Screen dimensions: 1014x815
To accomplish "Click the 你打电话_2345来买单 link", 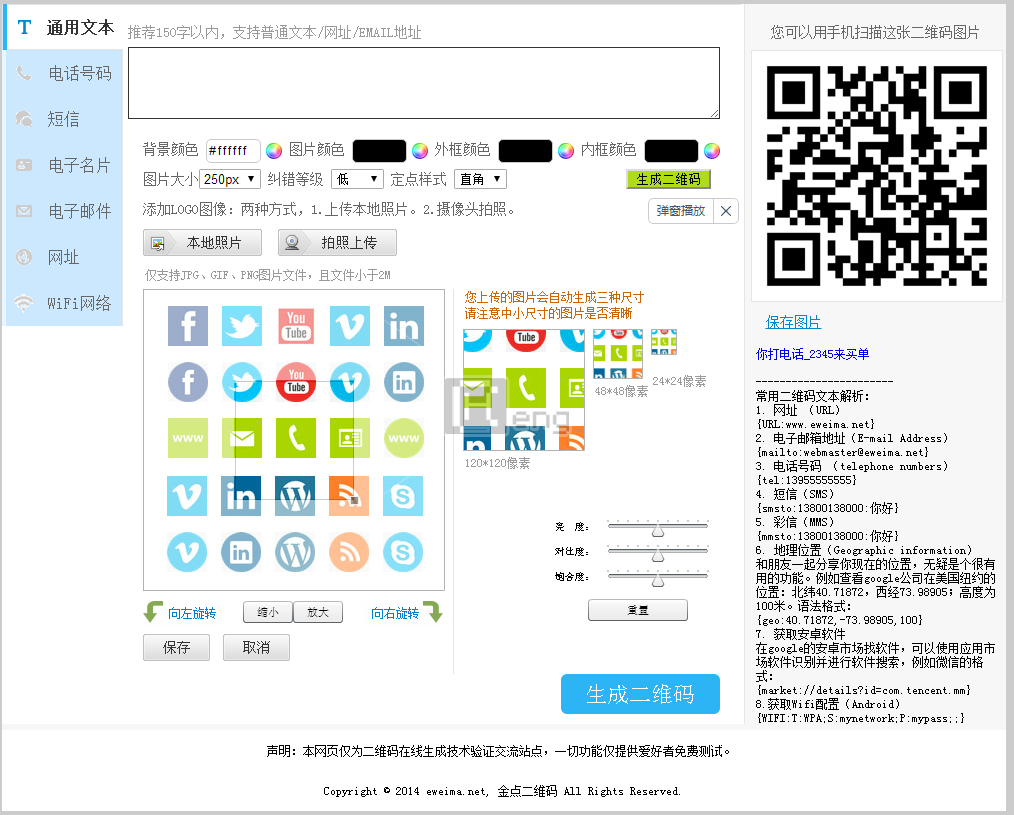I will (812, 354).
